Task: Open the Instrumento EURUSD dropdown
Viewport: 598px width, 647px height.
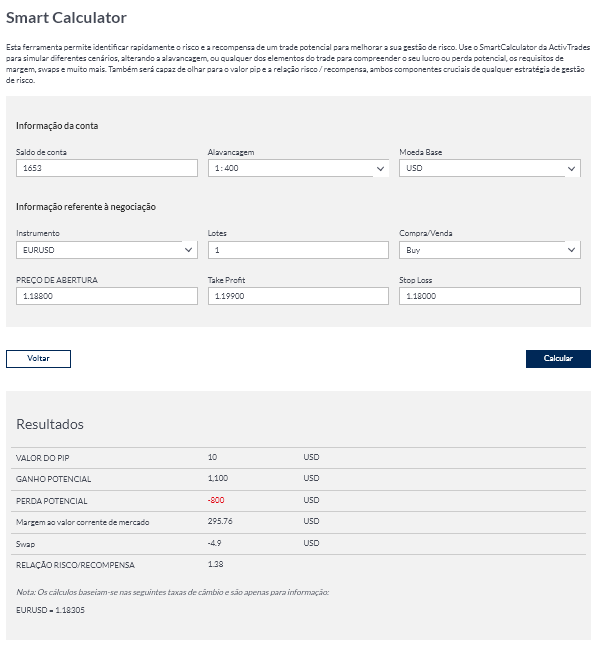Action: point(106,250)
